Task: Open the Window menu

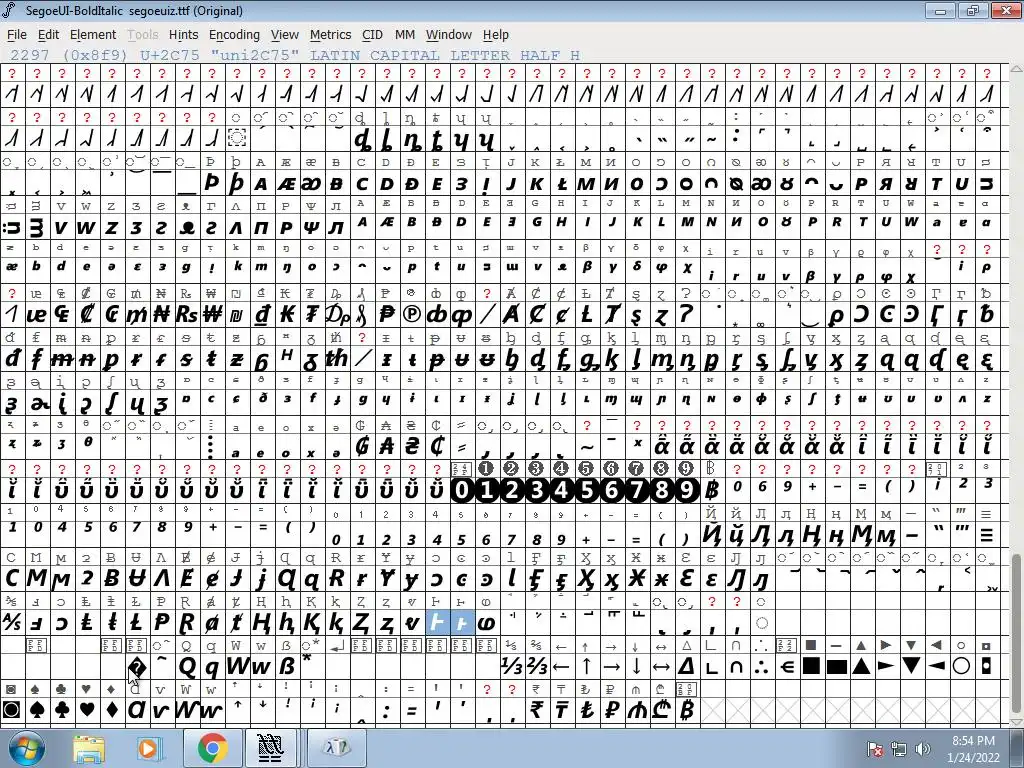Action: click(x=449, y=35)
